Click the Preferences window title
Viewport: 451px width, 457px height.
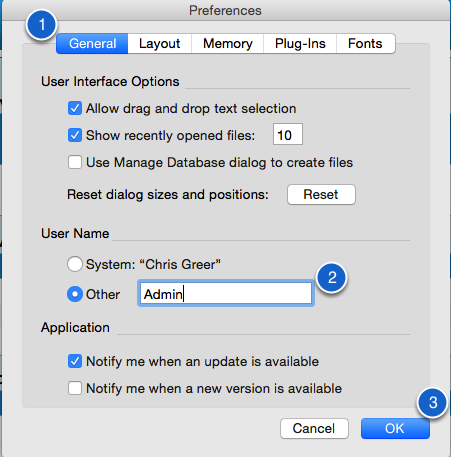pos(225,10)
